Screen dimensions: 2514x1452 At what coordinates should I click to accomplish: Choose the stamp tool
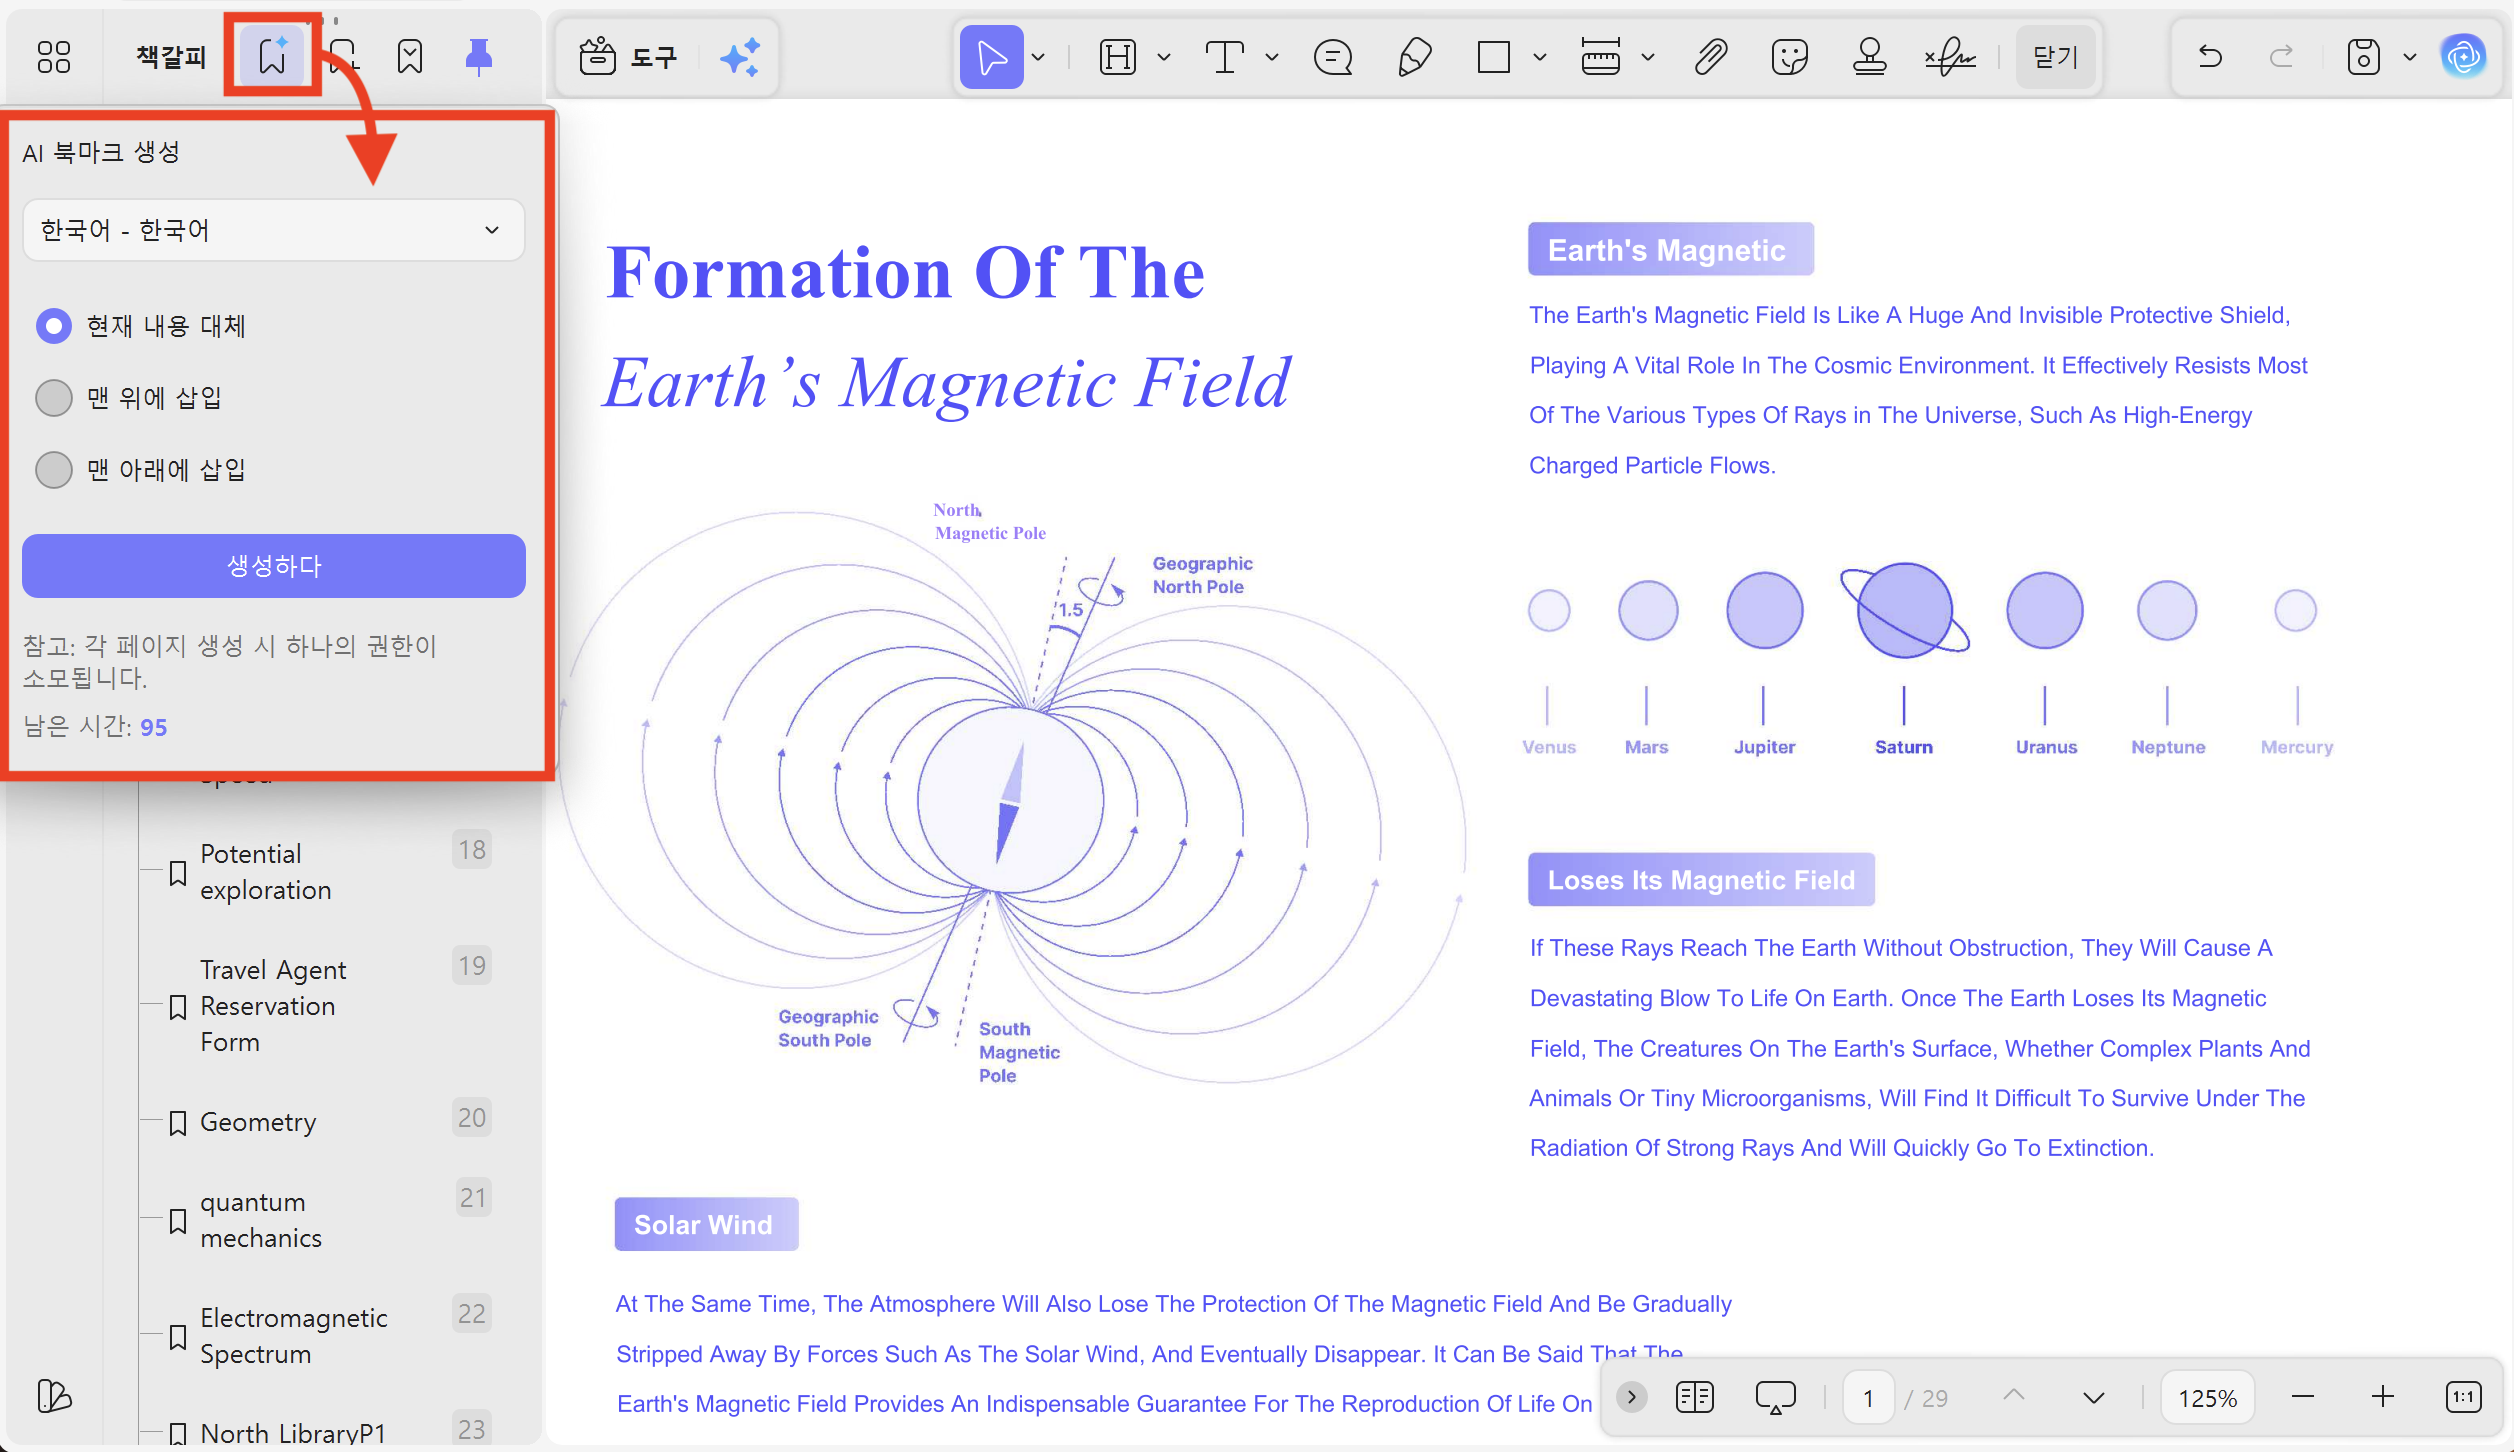[x=1869, y=57]
